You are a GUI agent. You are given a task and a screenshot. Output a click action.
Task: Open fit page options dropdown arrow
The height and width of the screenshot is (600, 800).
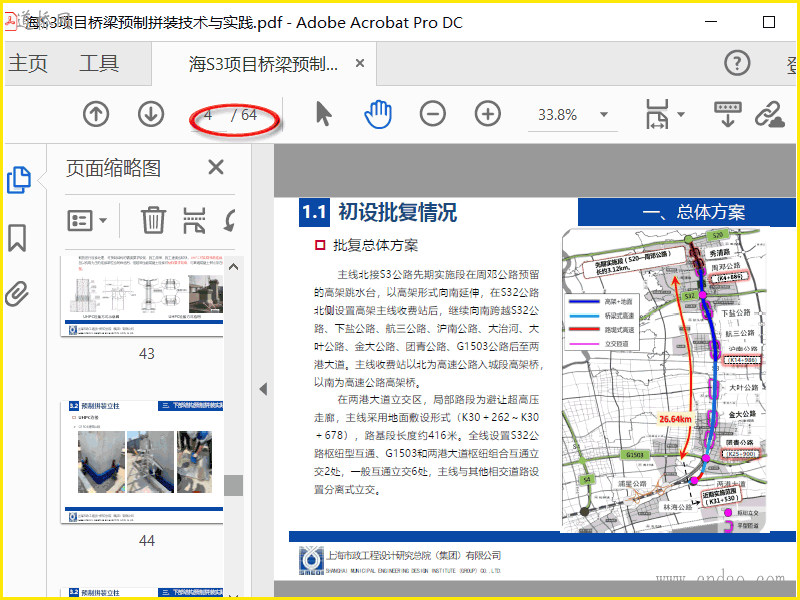pyautogui.click(x=681, y=114)
